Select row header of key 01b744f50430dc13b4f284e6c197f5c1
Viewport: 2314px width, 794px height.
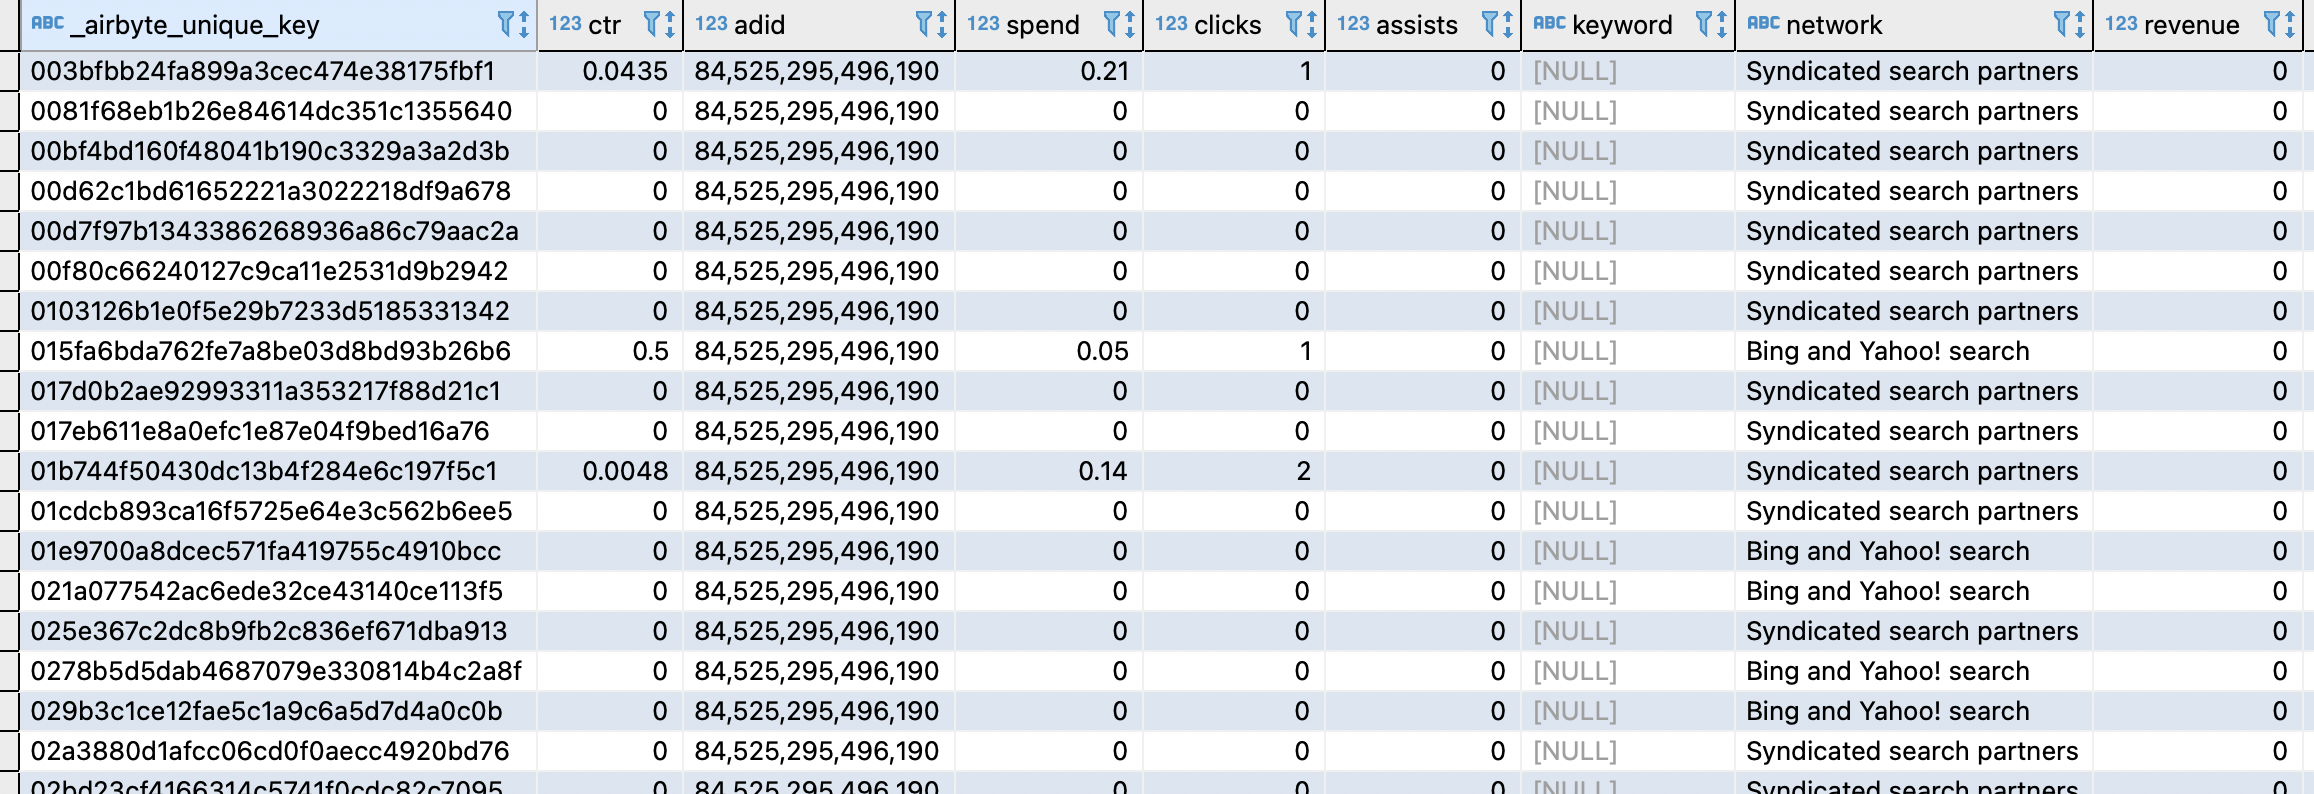(x=9, y=471)
